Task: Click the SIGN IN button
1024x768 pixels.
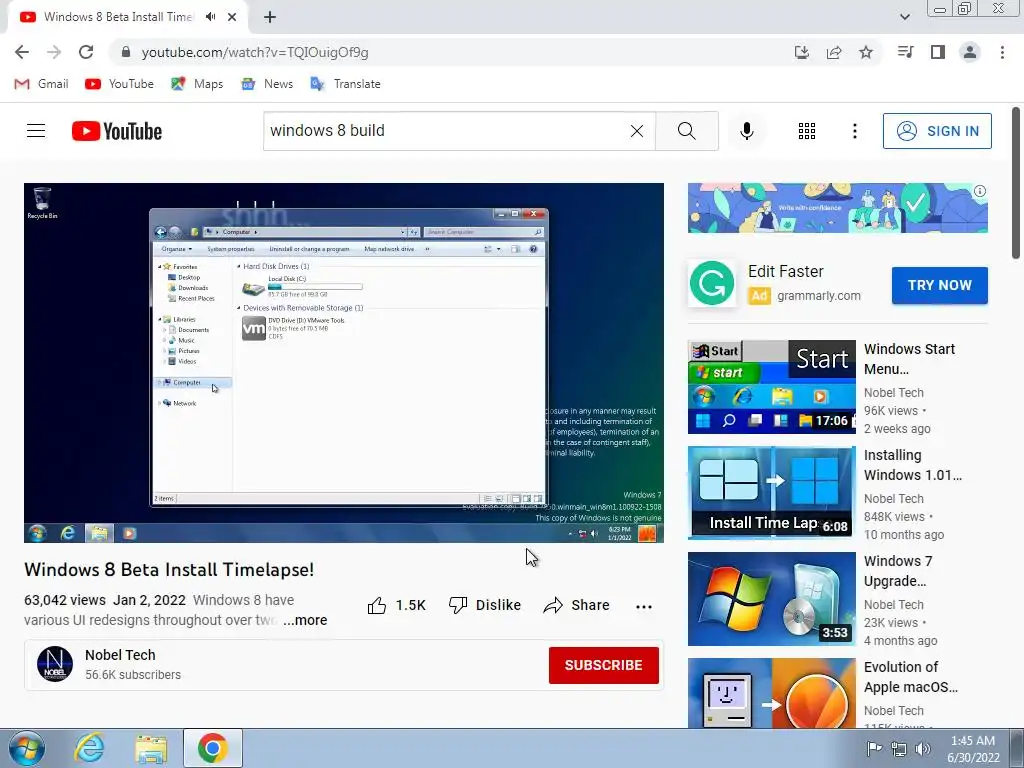Action: coord(937,131)
